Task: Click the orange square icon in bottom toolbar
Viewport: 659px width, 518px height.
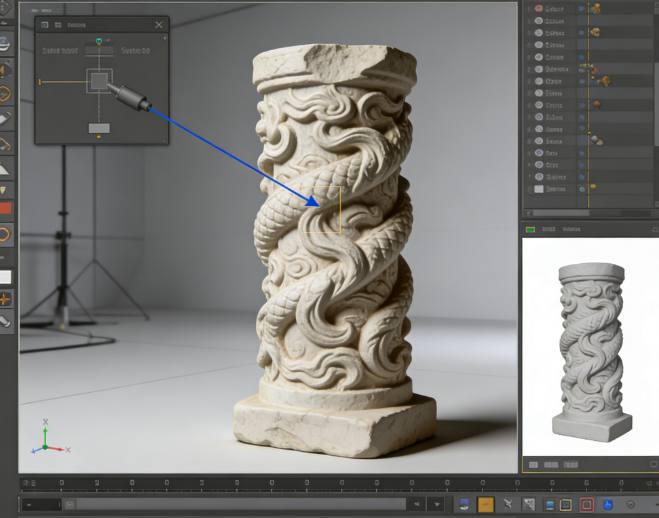Action: pyautogui.click(x=485, y=505)
